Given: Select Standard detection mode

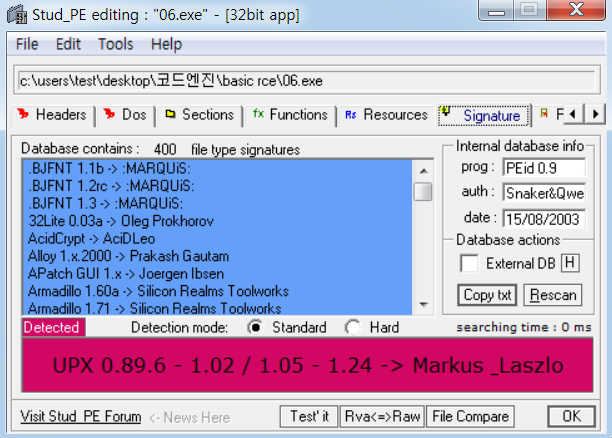Looking at the screenshot, I should click(x=256, y=327).
